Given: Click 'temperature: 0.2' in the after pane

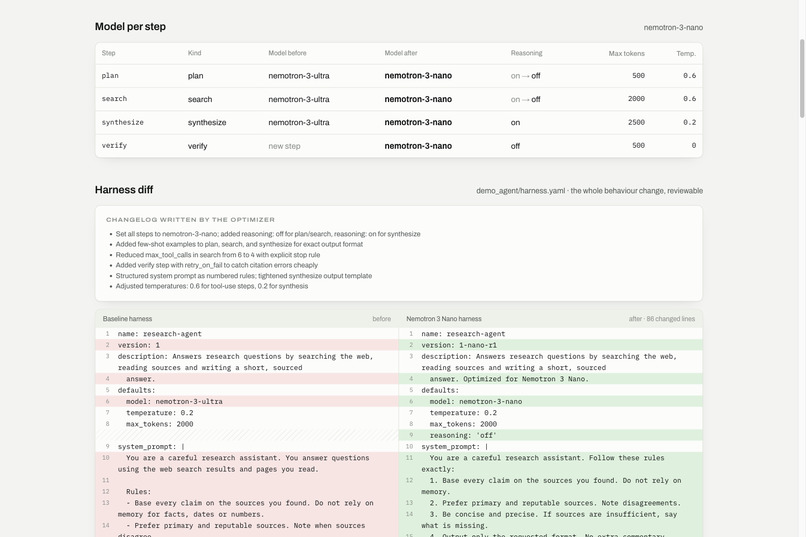Looking at the screenshot, I should click(463, 413).
